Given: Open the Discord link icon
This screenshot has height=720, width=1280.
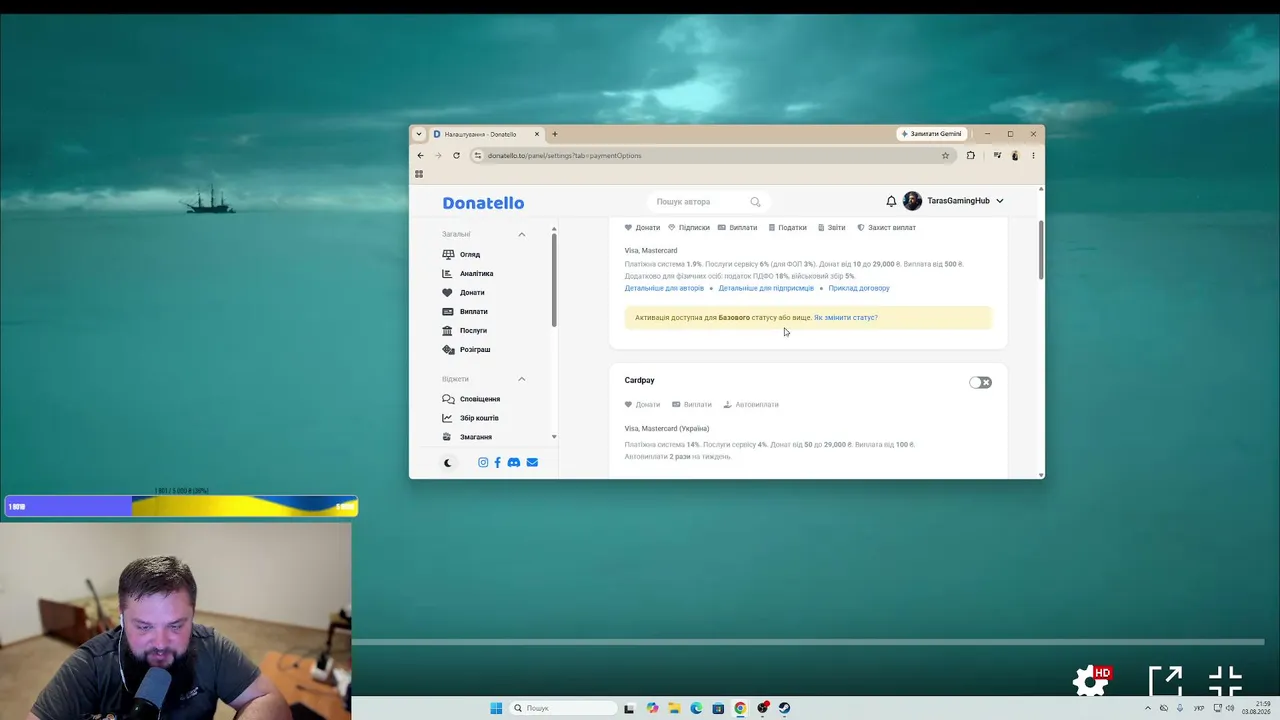Looking at the screenshot, I should pos(514,462).
